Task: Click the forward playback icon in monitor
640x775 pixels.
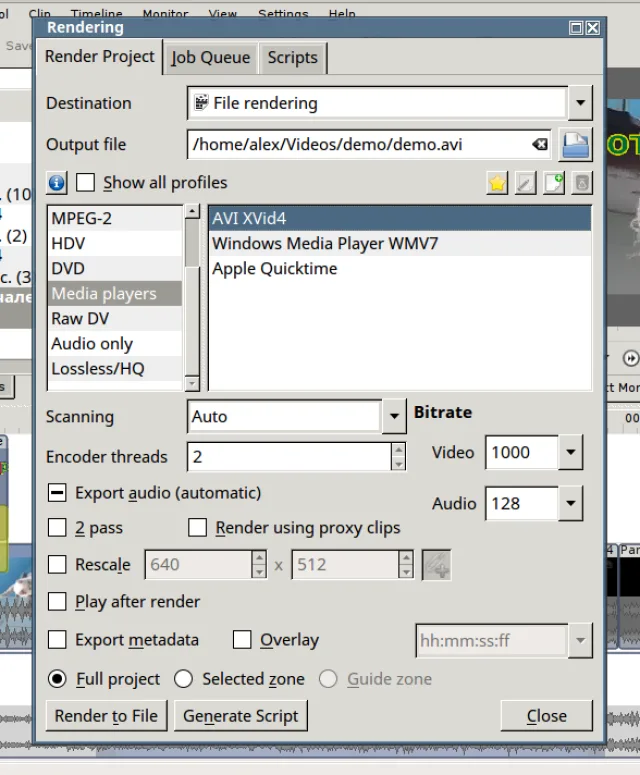Action: [631, 358]
